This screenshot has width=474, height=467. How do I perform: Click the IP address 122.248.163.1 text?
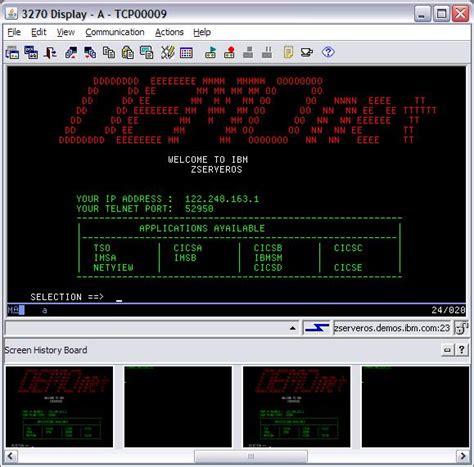point(222,199)
